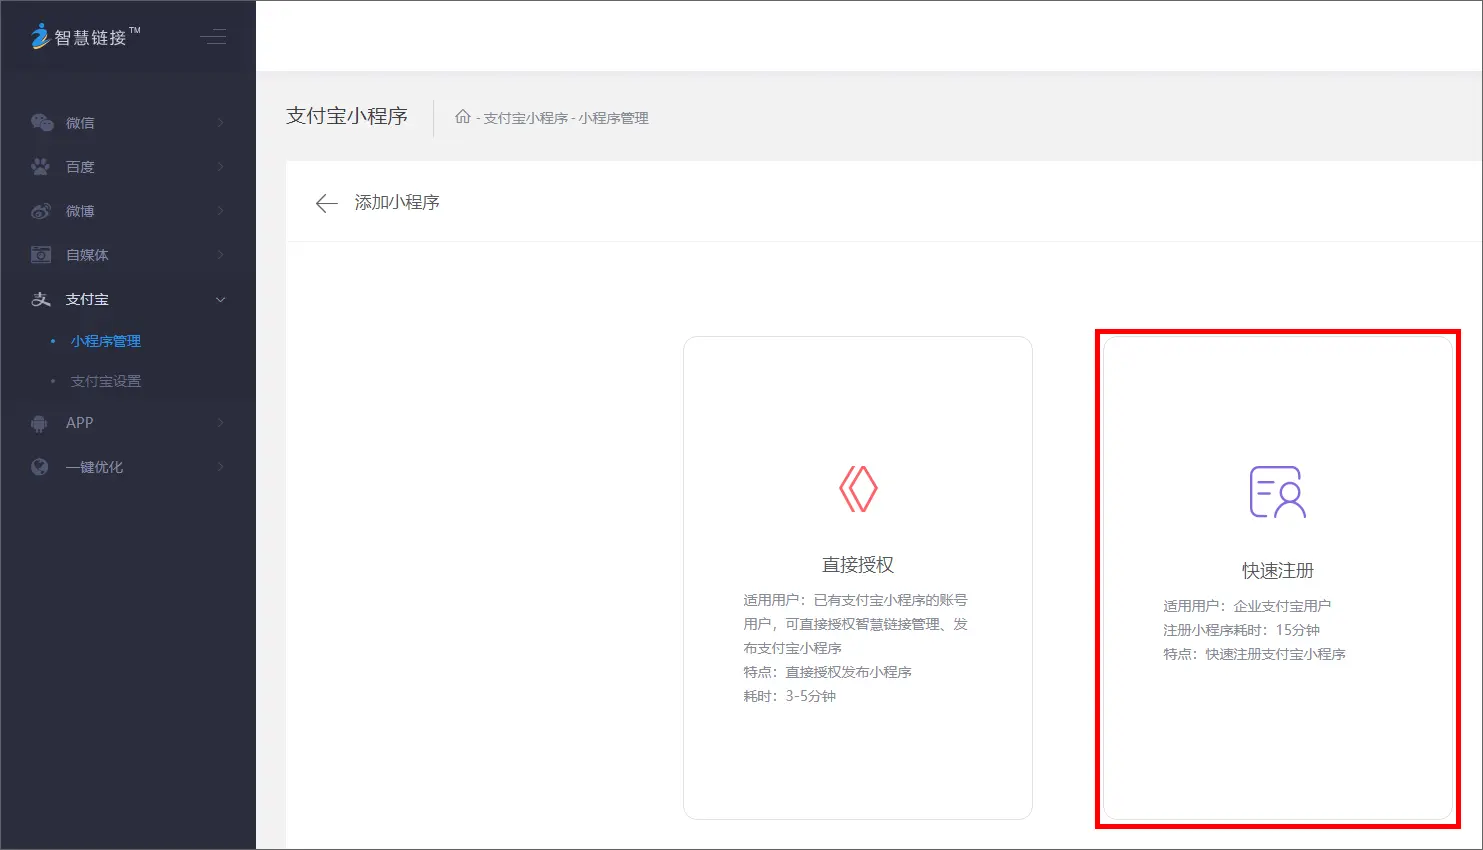Click the Weibo (微博) sidebar icon
Image resolution: width=1483 pixels, height=850 pixels.
pyautogui.click(x=41, y=211)
